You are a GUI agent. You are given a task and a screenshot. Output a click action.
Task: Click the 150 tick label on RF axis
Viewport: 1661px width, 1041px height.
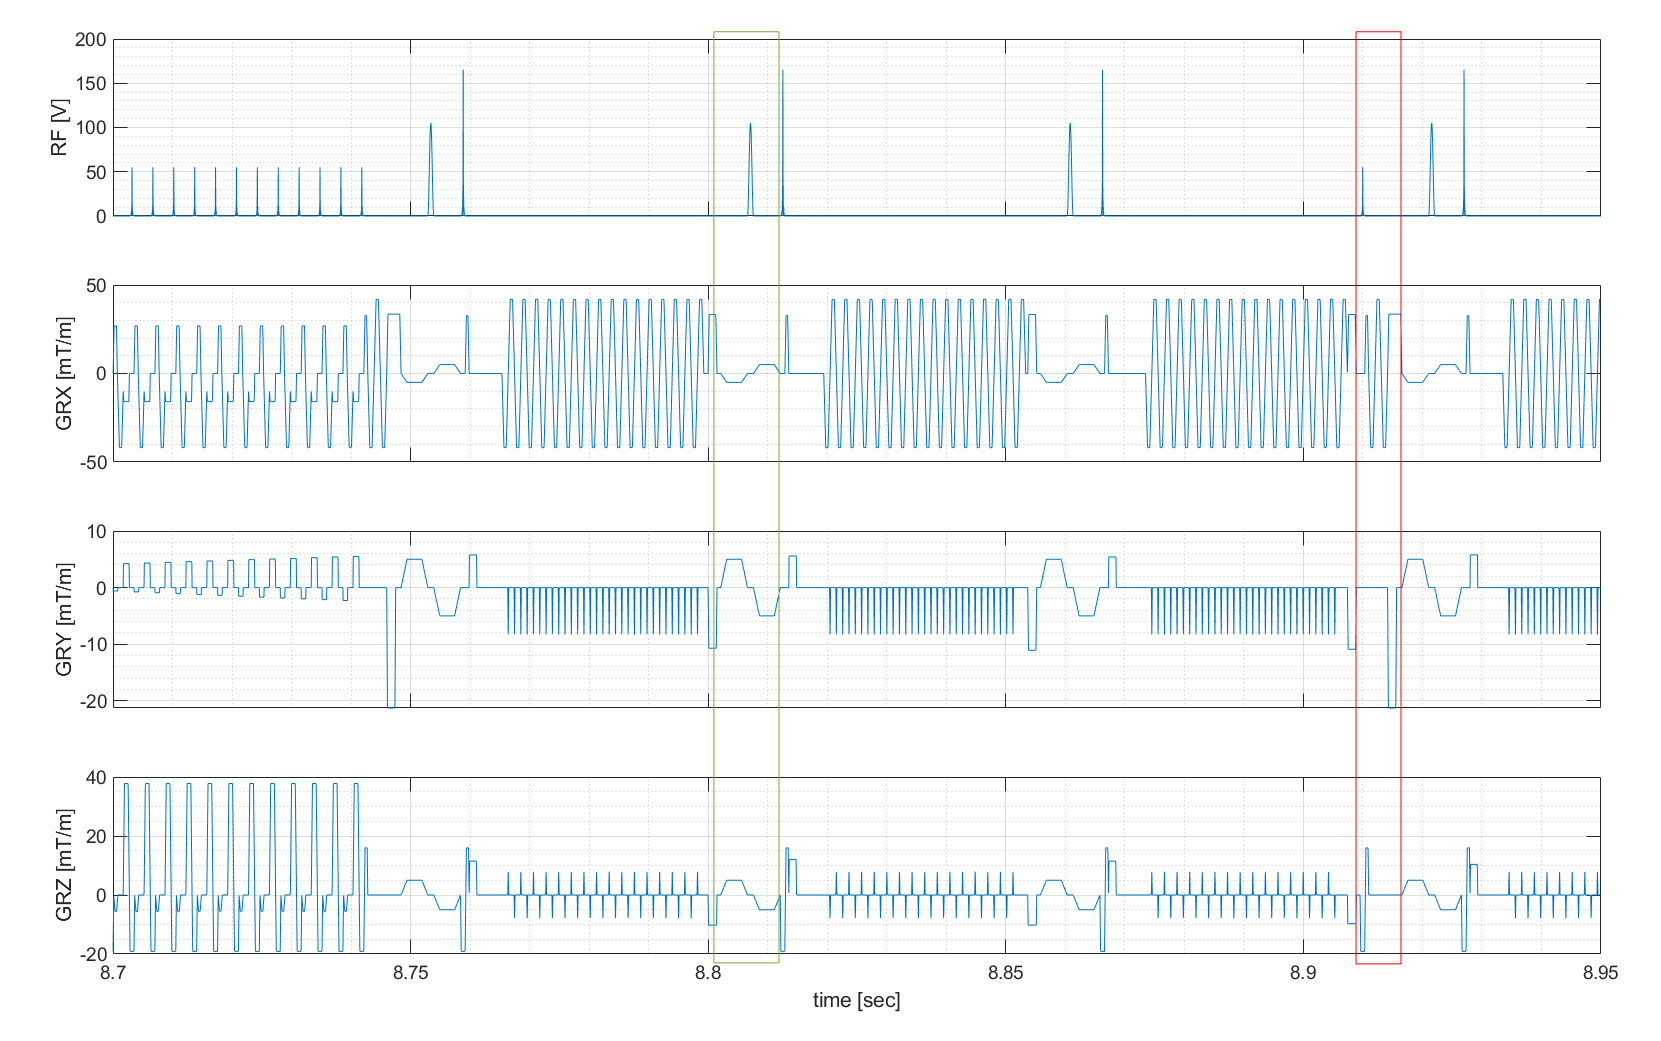[90, 84]
